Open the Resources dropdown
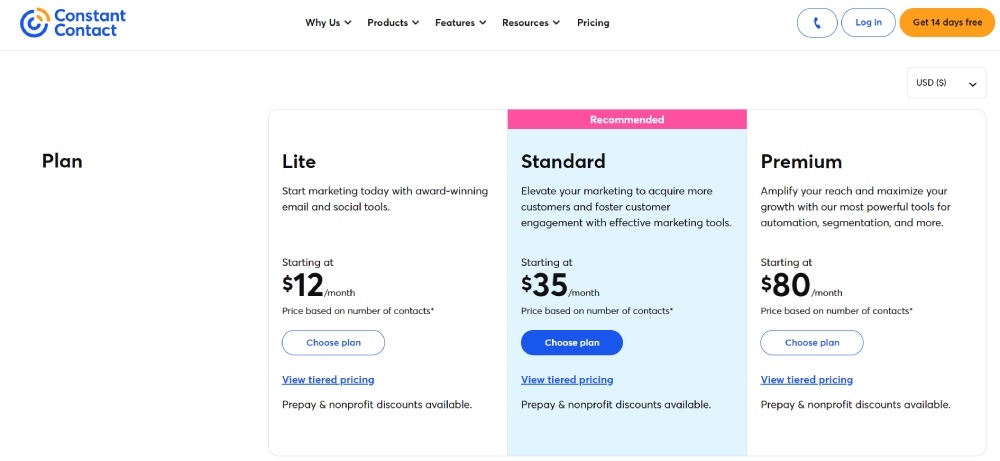 (531, 23)
